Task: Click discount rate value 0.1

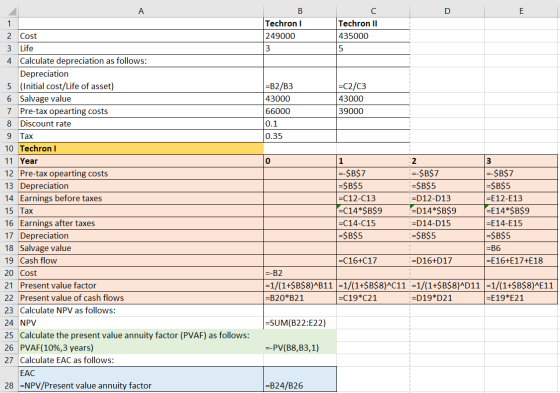Action: click(300, 124)
